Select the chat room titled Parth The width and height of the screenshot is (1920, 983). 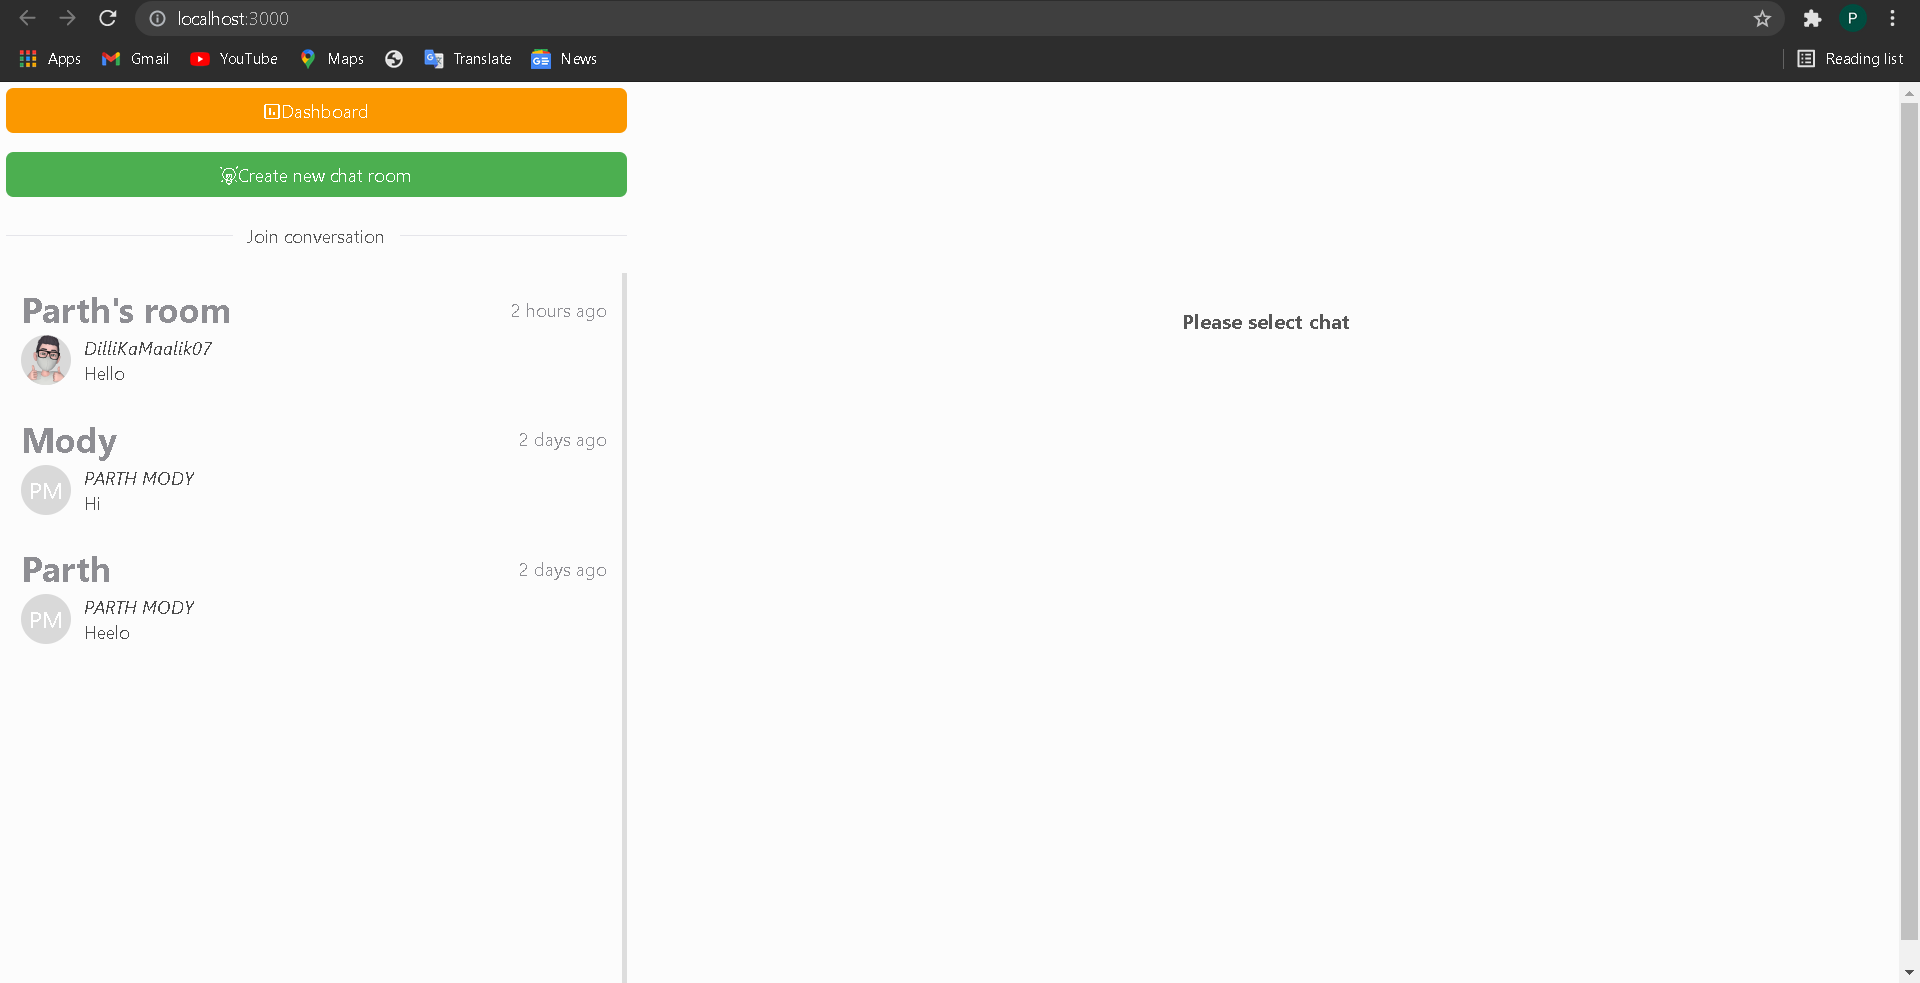pos(314,598)
